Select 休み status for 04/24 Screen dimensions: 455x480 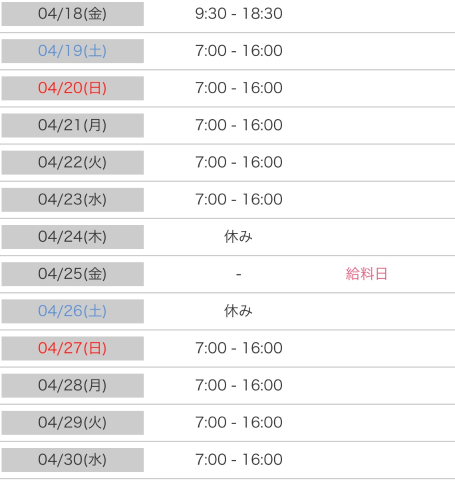(238, 237)
